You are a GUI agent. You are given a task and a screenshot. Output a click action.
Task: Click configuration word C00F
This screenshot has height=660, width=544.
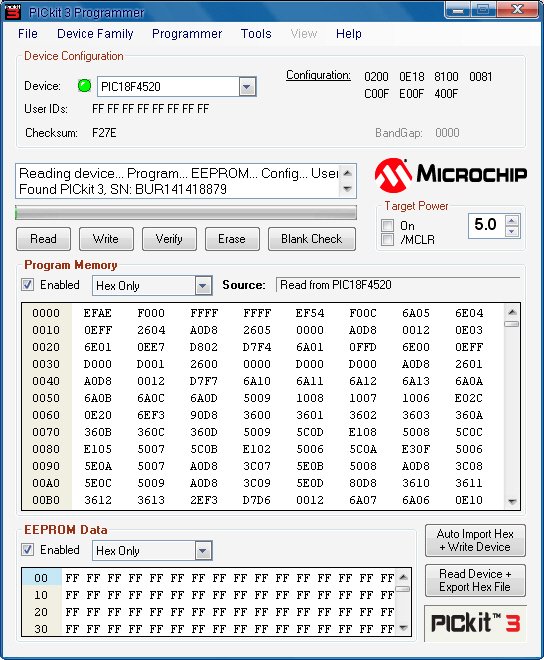pos(376,93)
